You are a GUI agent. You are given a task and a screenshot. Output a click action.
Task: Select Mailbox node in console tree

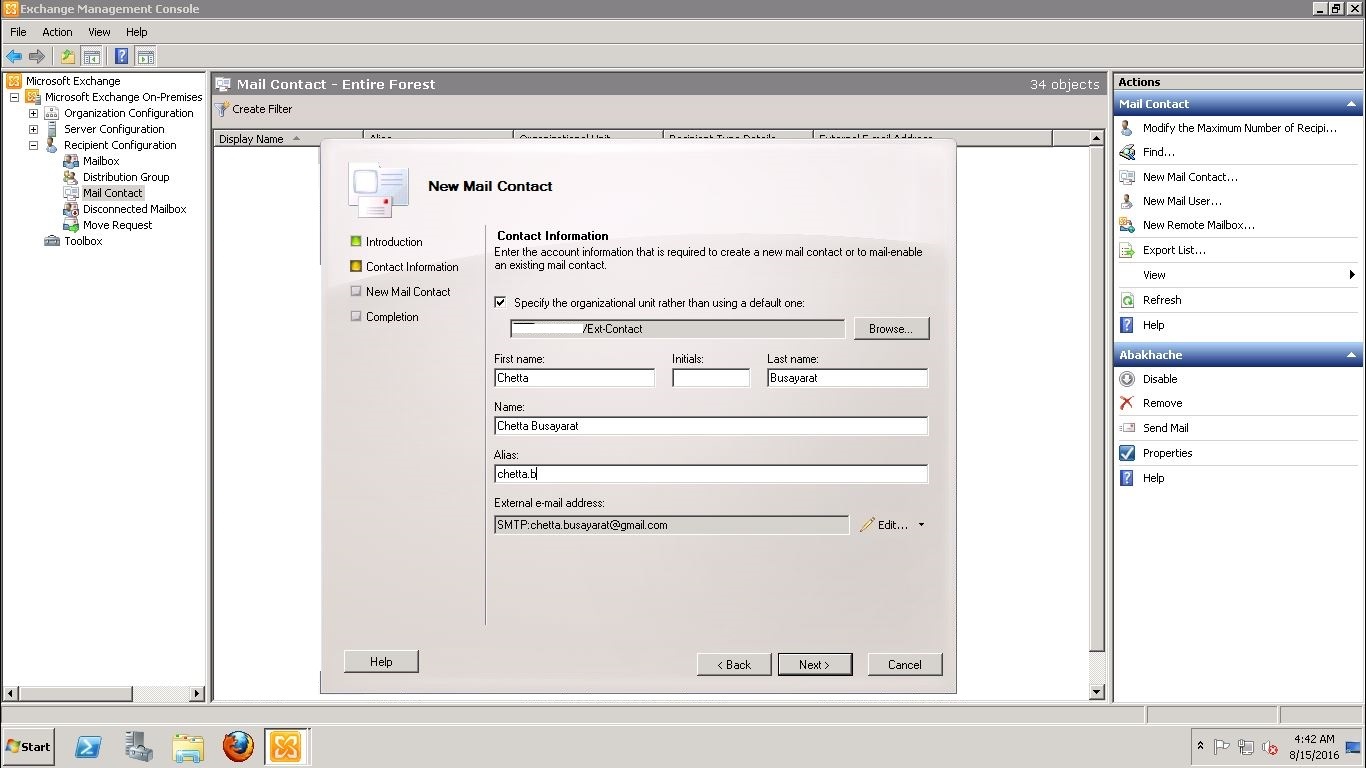101,161
